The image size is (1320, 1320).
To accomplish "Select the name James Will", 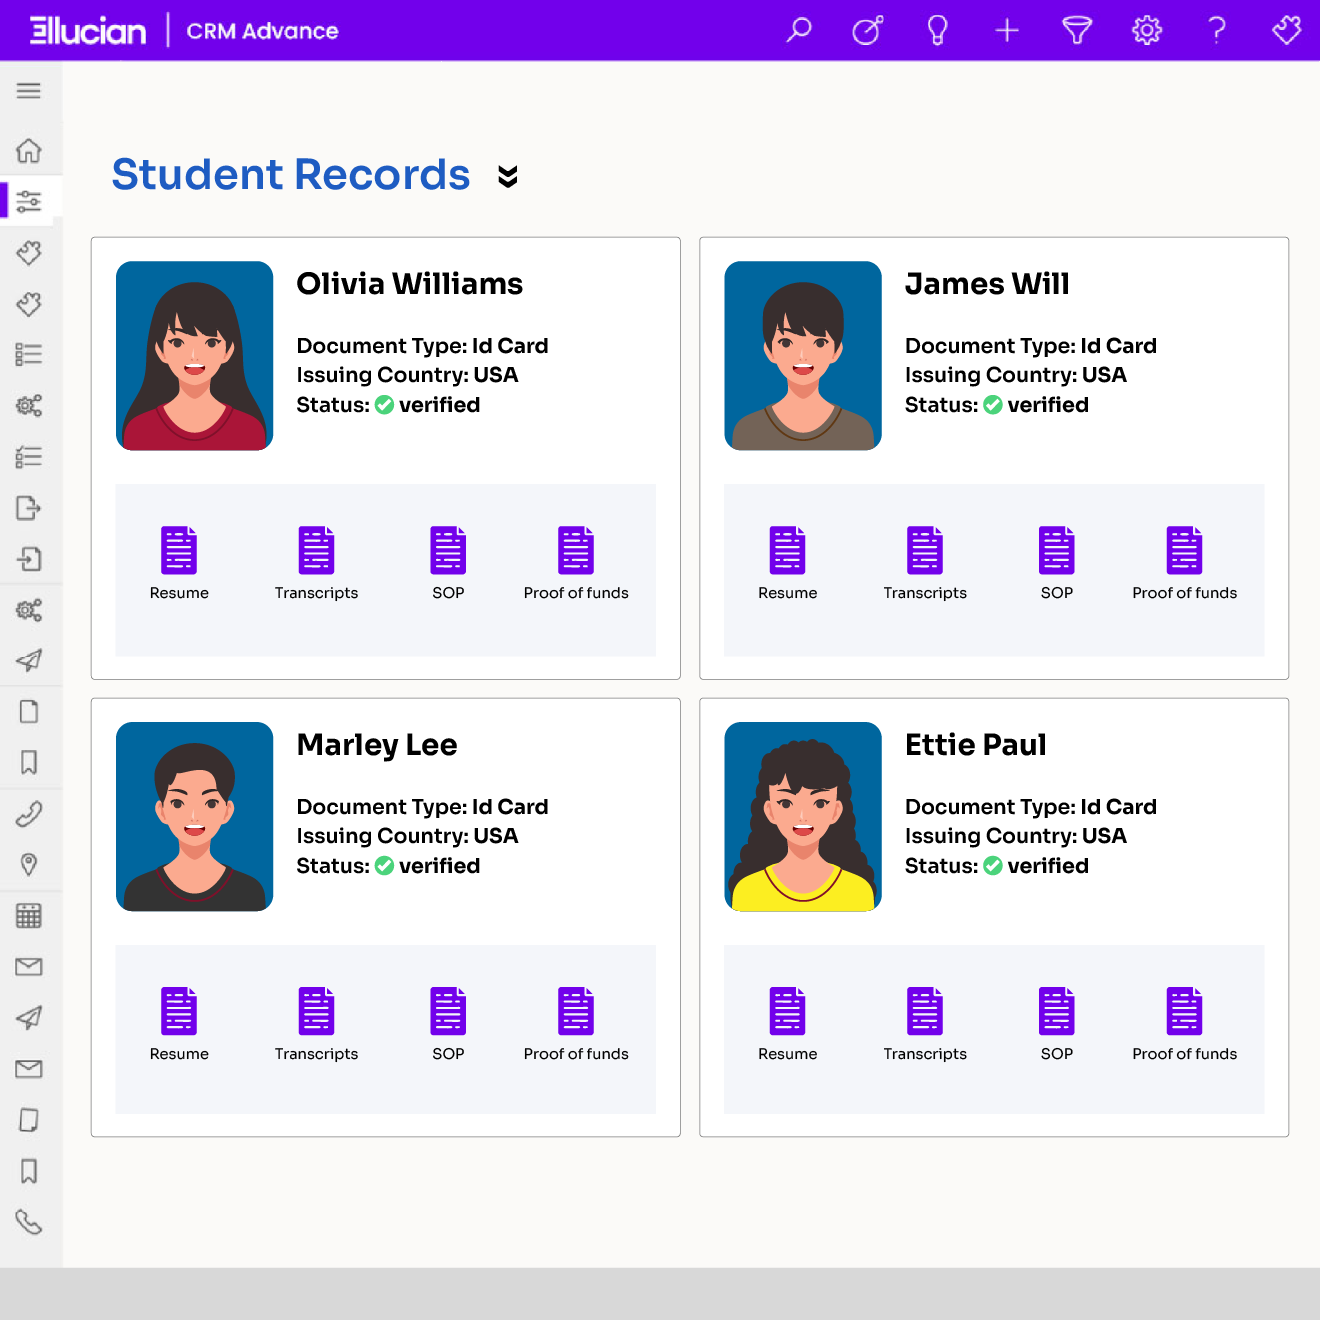I will [x=987, y=284].
